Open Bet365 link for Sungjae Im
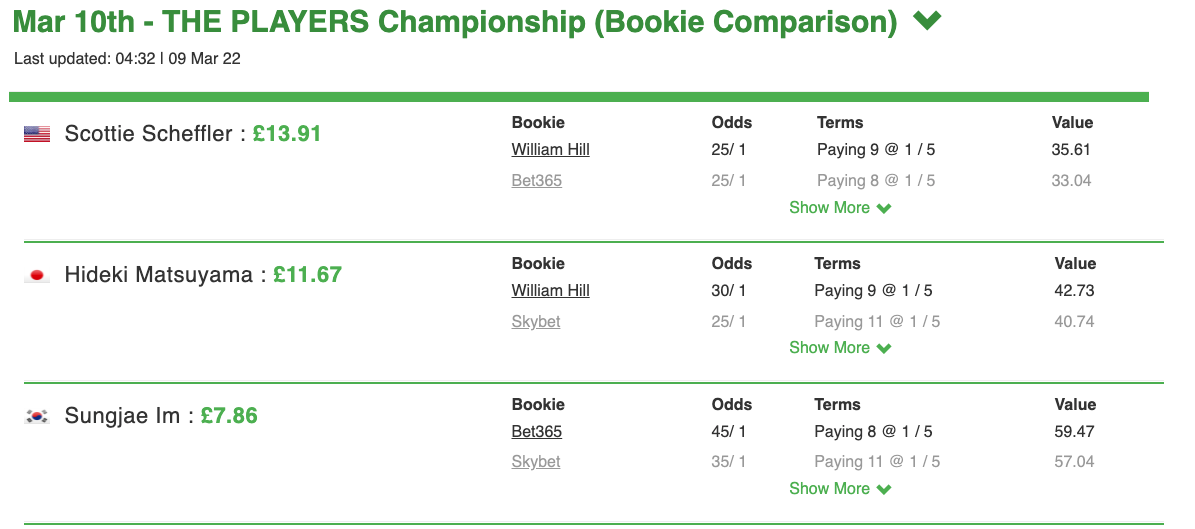Image resolution: width=1195 pixels, height=529 pixels. (537, 431)
